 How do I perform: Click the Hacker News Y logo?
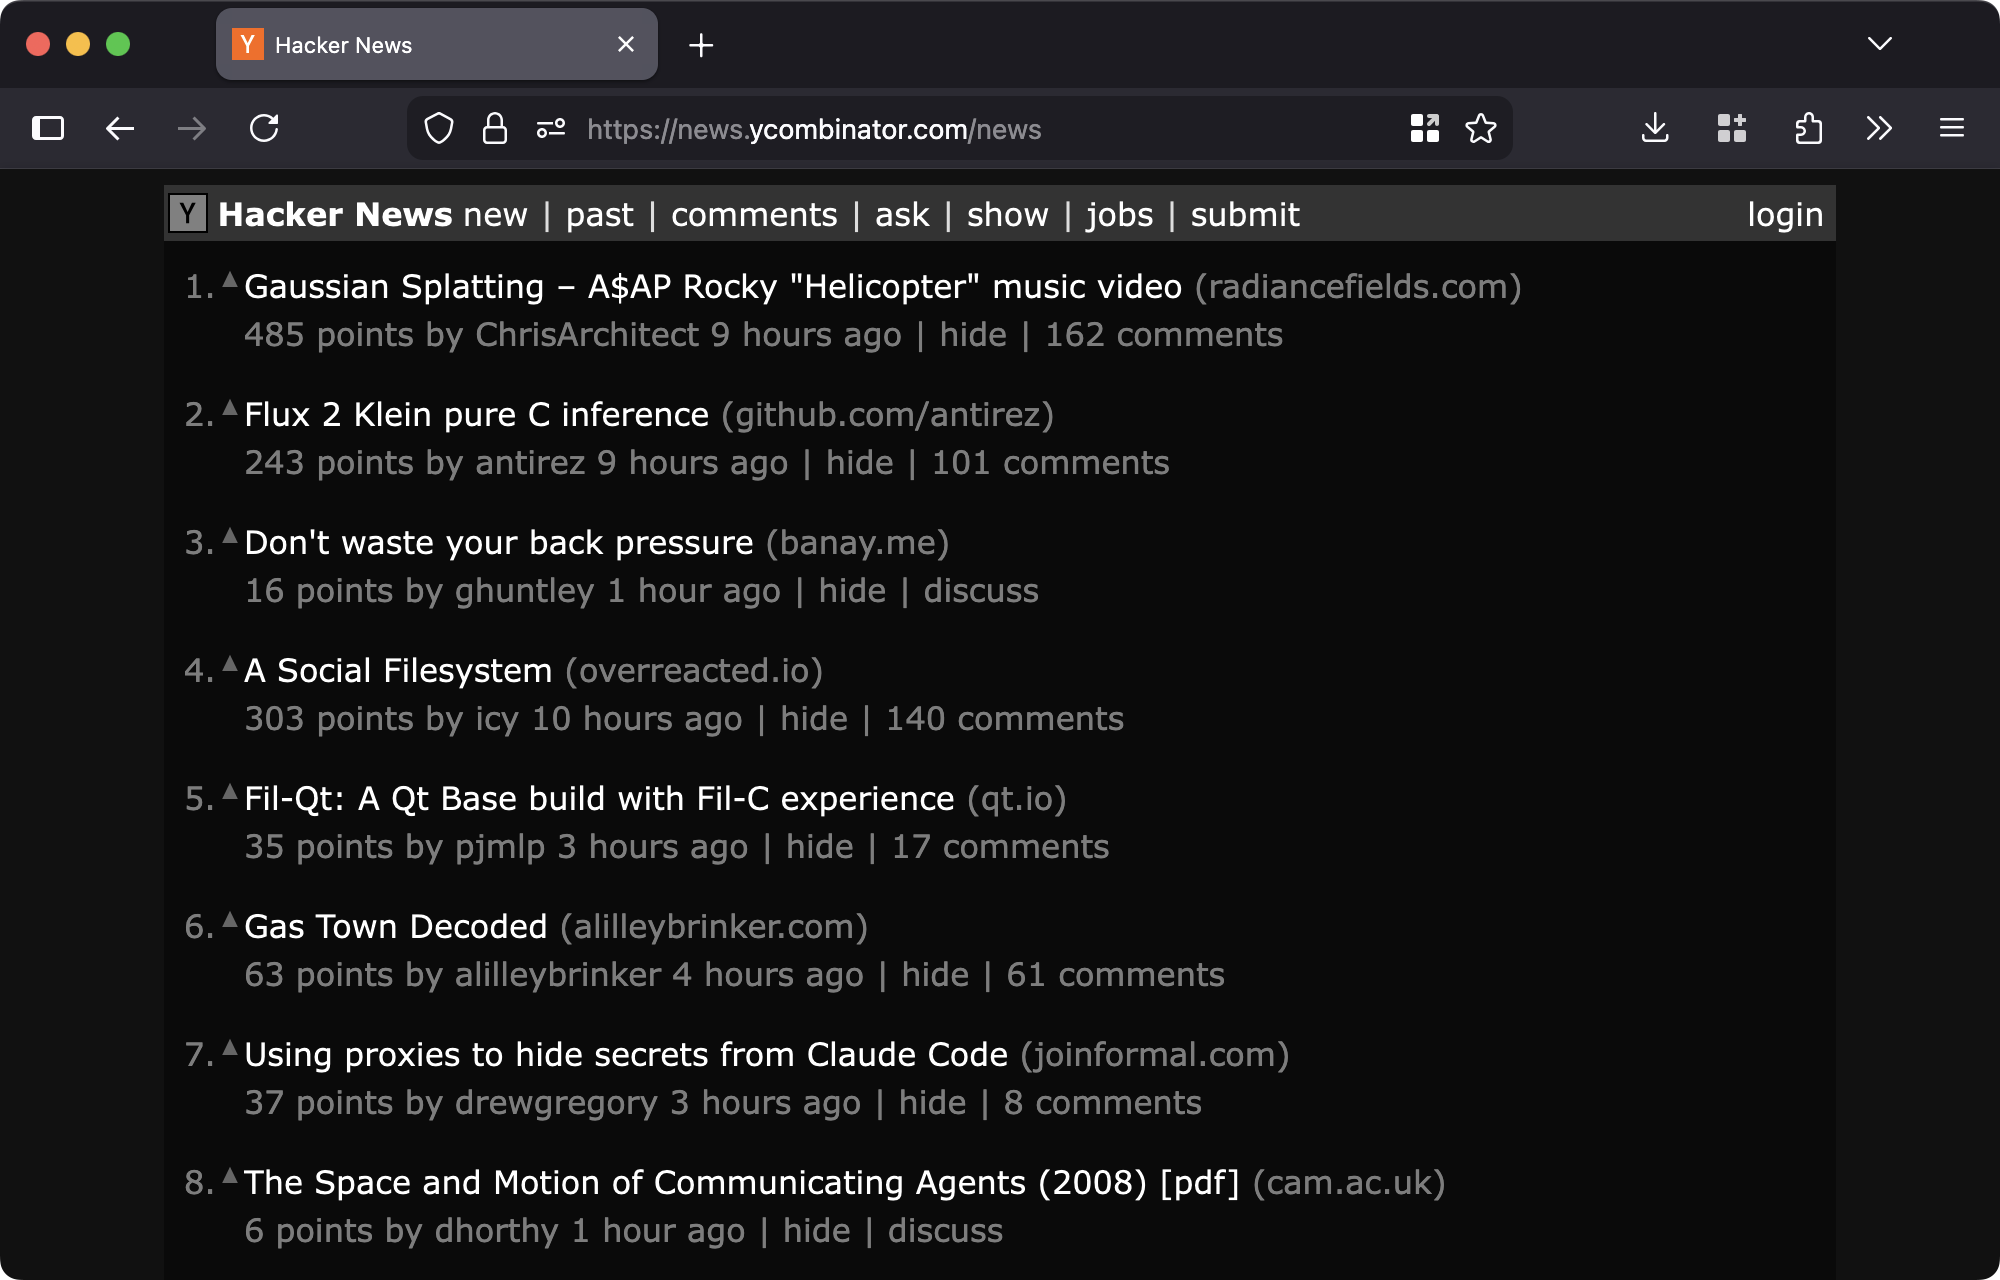click(x=187, y=214)
